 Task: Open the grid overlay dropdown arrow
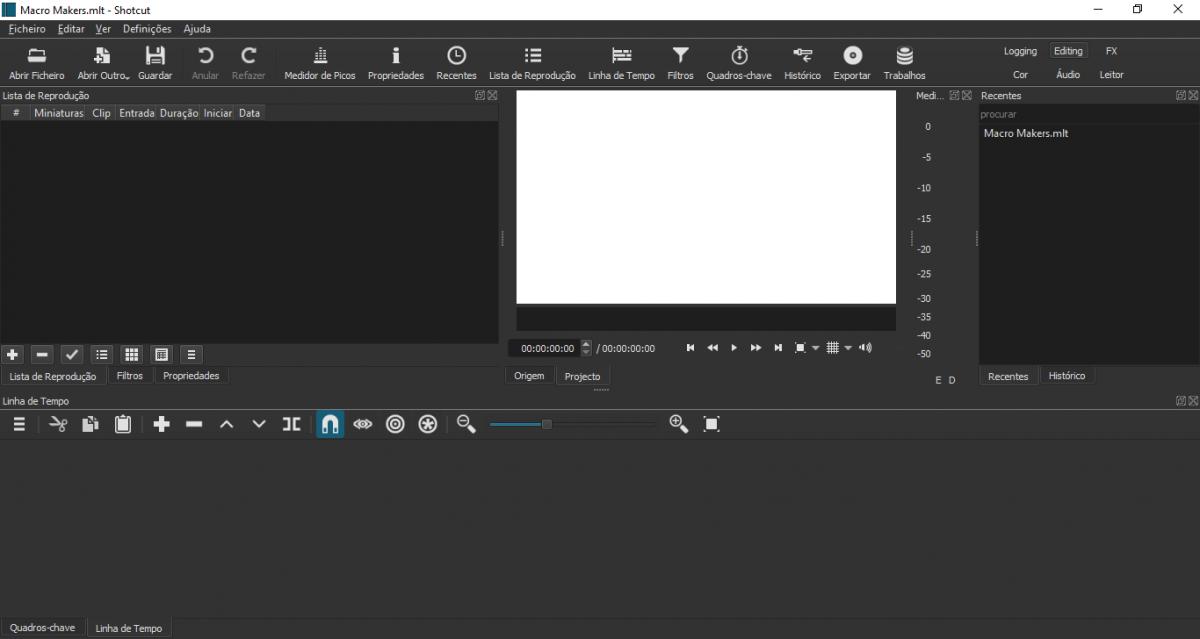pyautogui.click(x=848, y=348)
